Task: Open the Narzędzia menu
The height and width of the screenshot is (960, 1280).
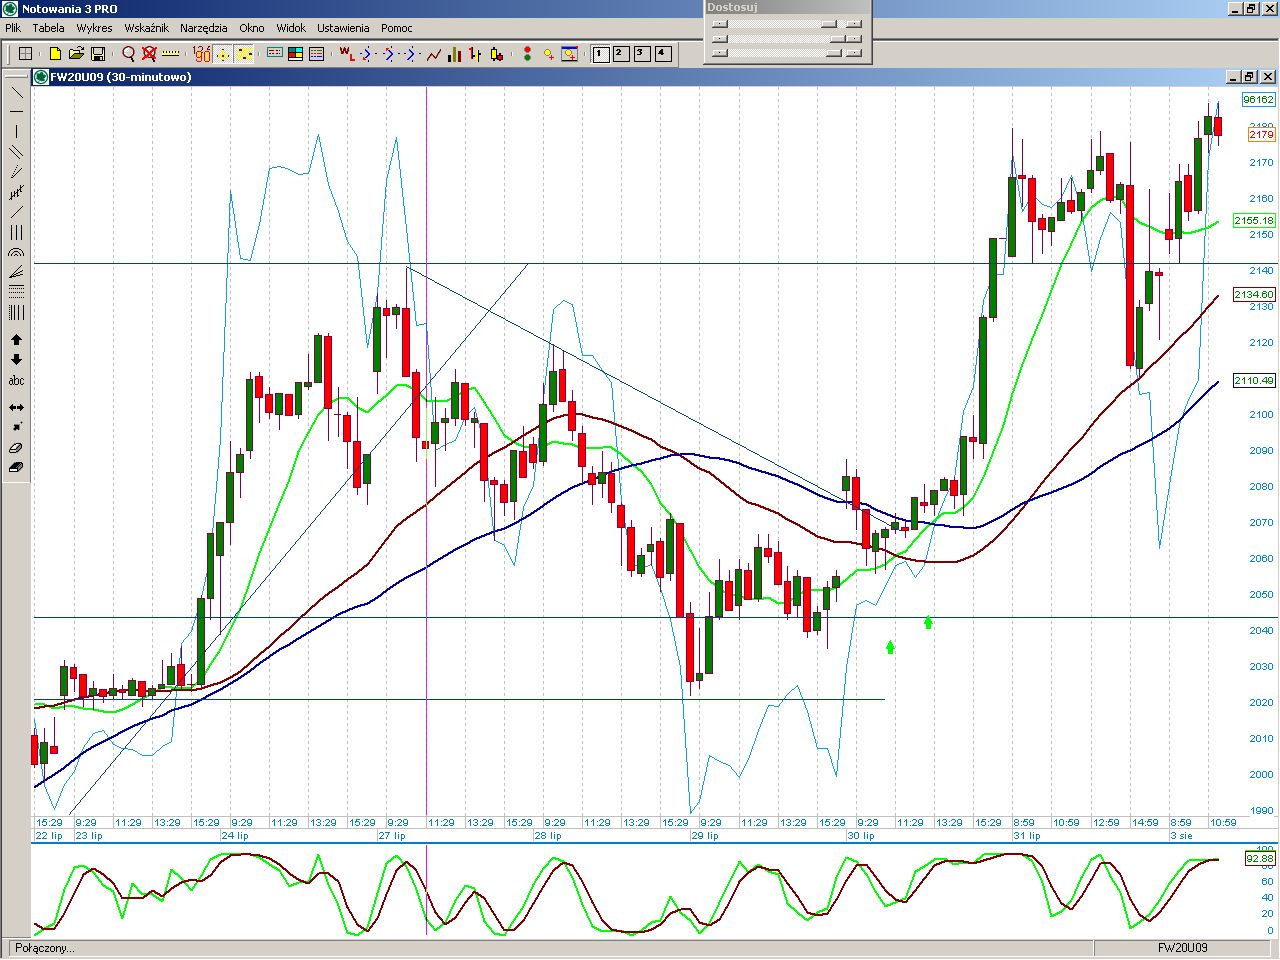Action: pos(203,28)
